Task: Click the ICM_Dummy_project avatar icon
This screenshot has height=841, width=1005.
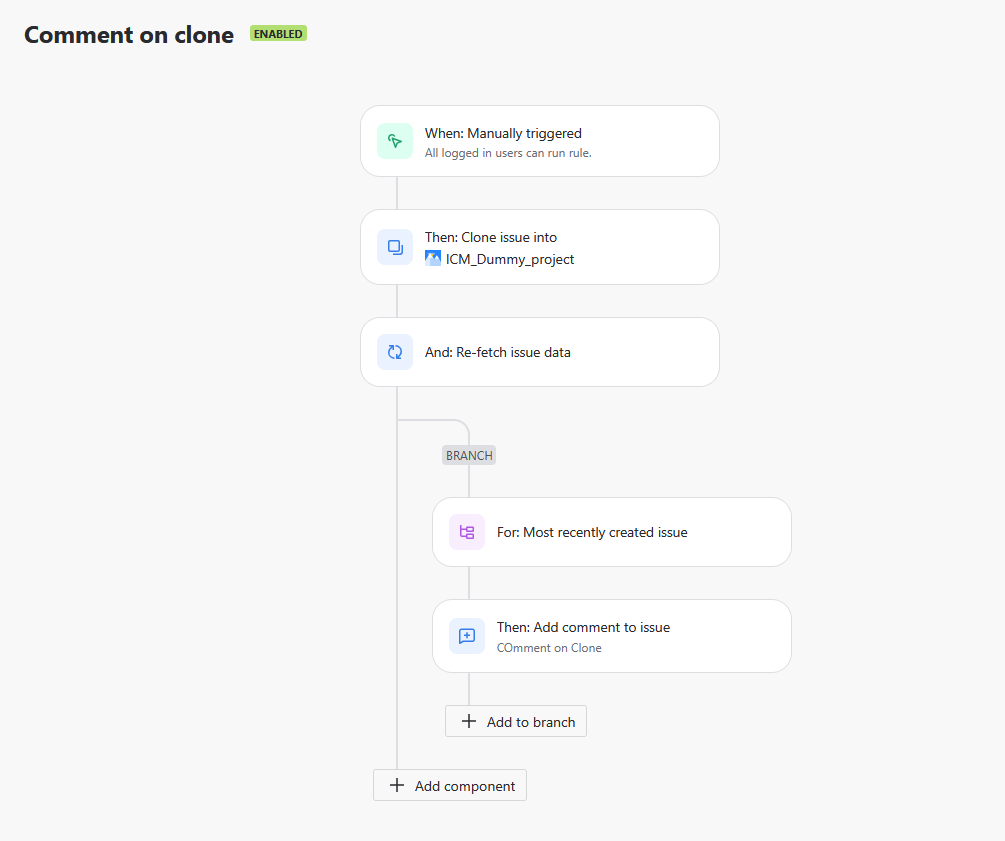Action: pyautogui.click(x=433, y=258)
